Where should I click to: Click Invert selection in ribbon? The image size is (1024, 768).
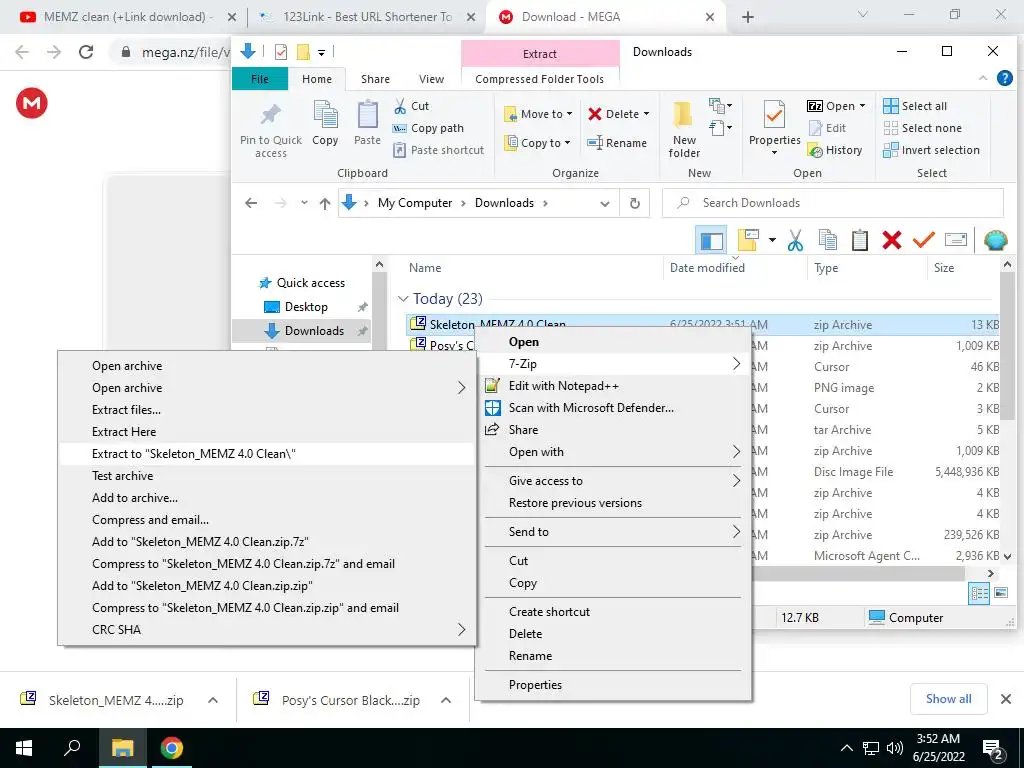(x=931, y=150)
